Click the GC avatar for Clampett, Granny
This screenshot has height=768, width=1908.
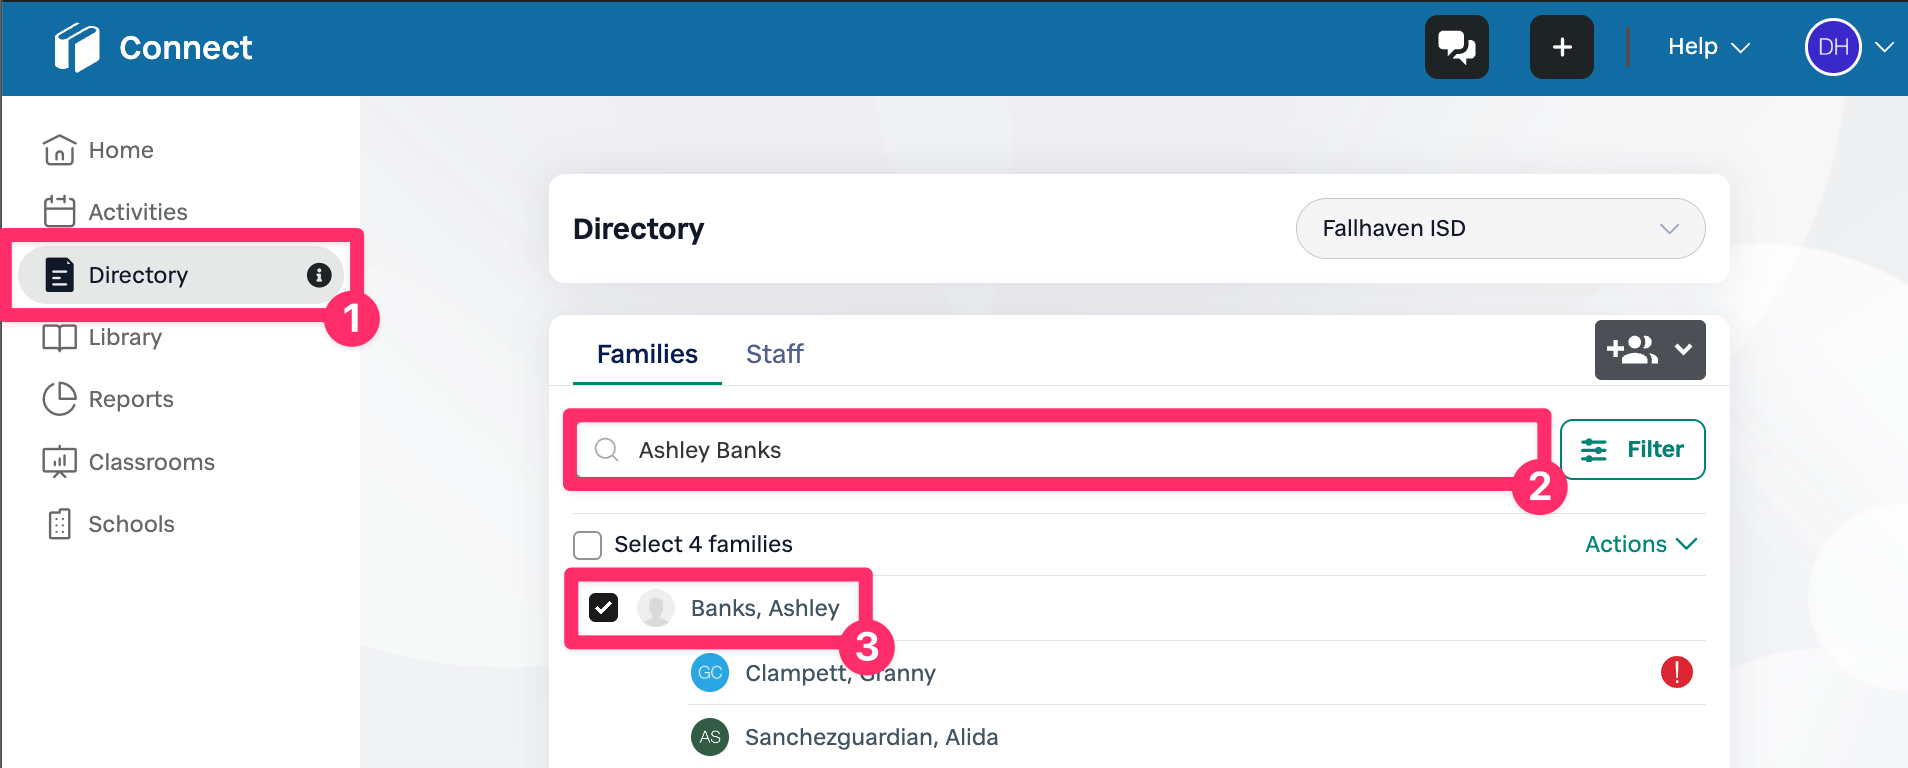(710, 673)
